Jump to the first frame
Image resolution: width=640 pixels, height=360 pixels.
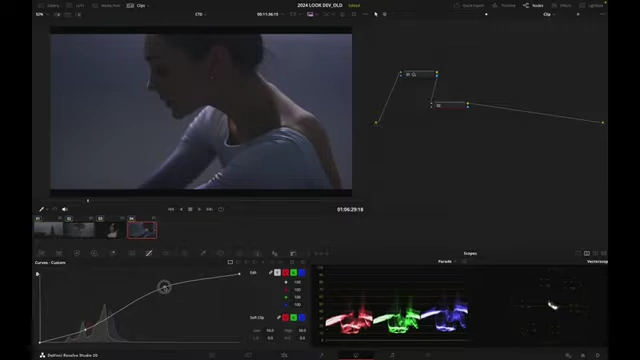click(171, 209)
